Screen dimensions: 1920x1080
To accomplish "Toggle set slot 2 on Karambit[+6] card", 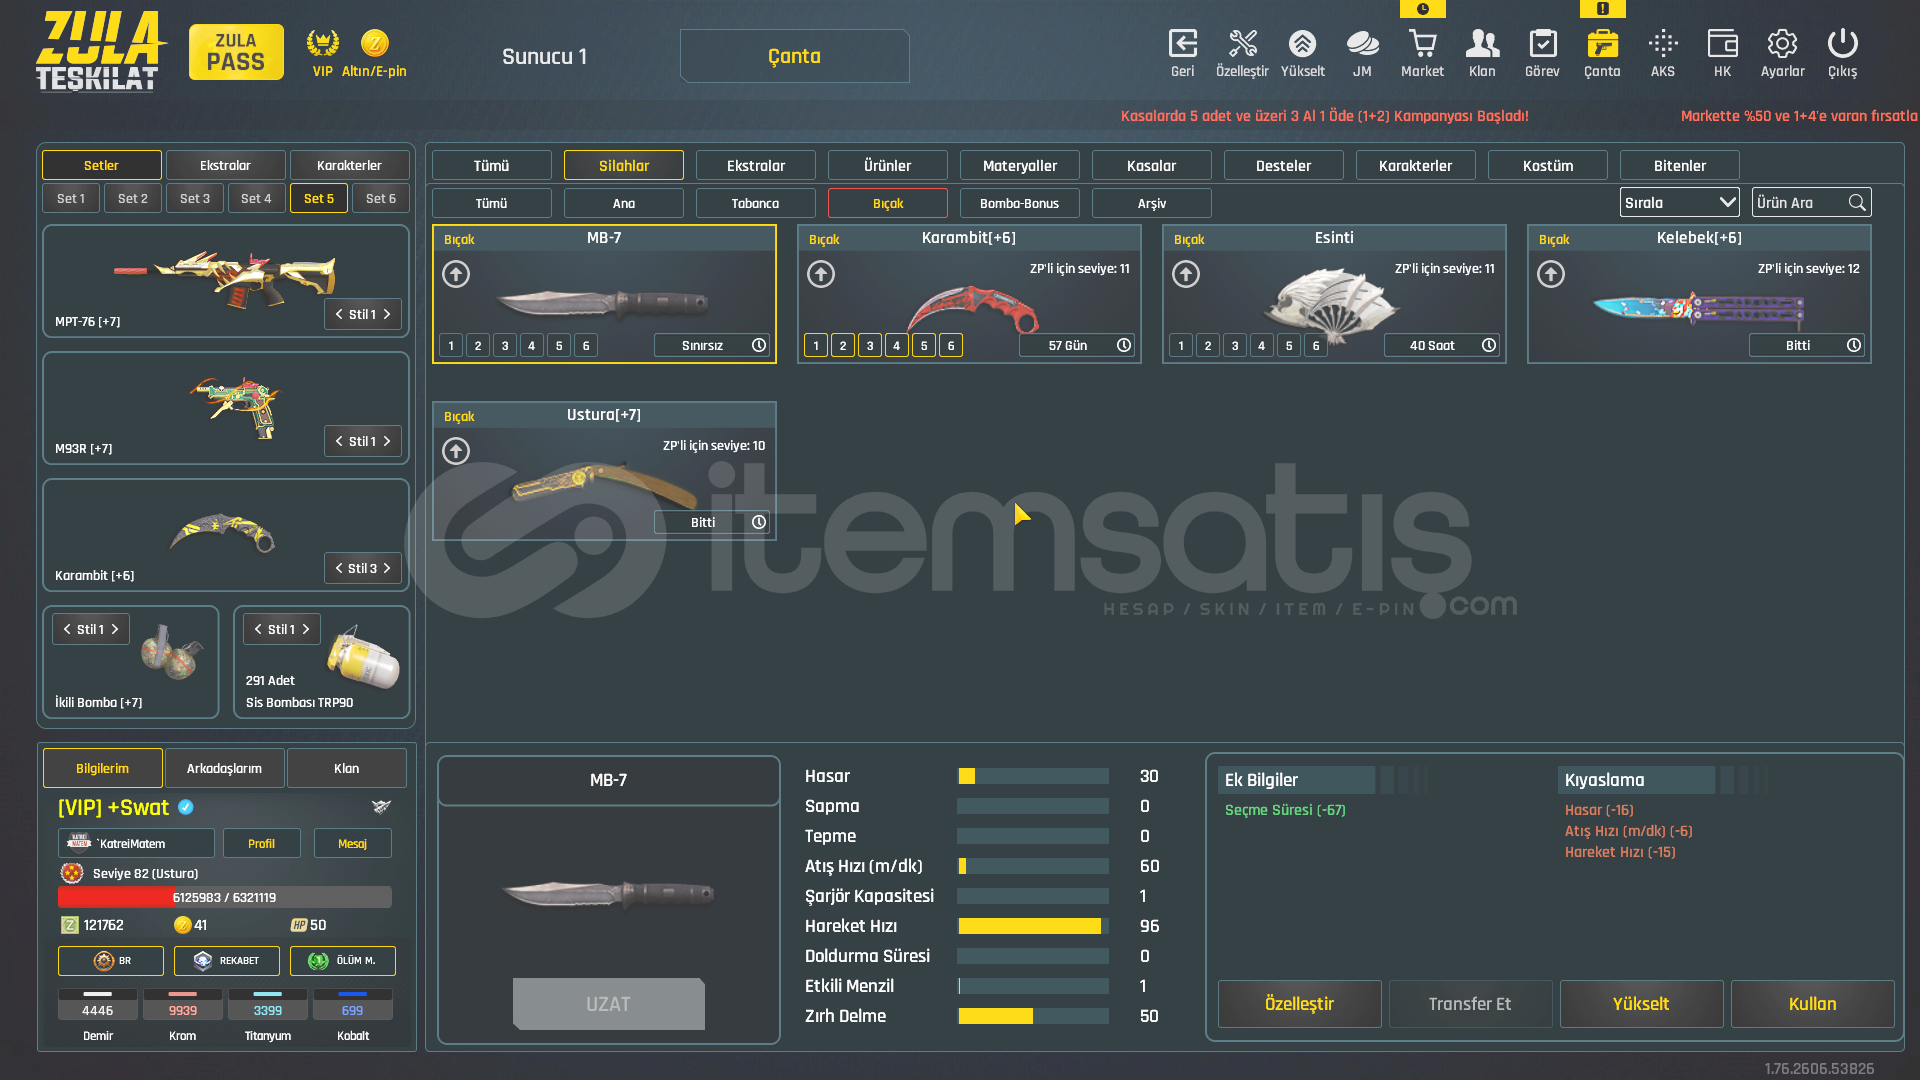I will (x=843, y=346).
